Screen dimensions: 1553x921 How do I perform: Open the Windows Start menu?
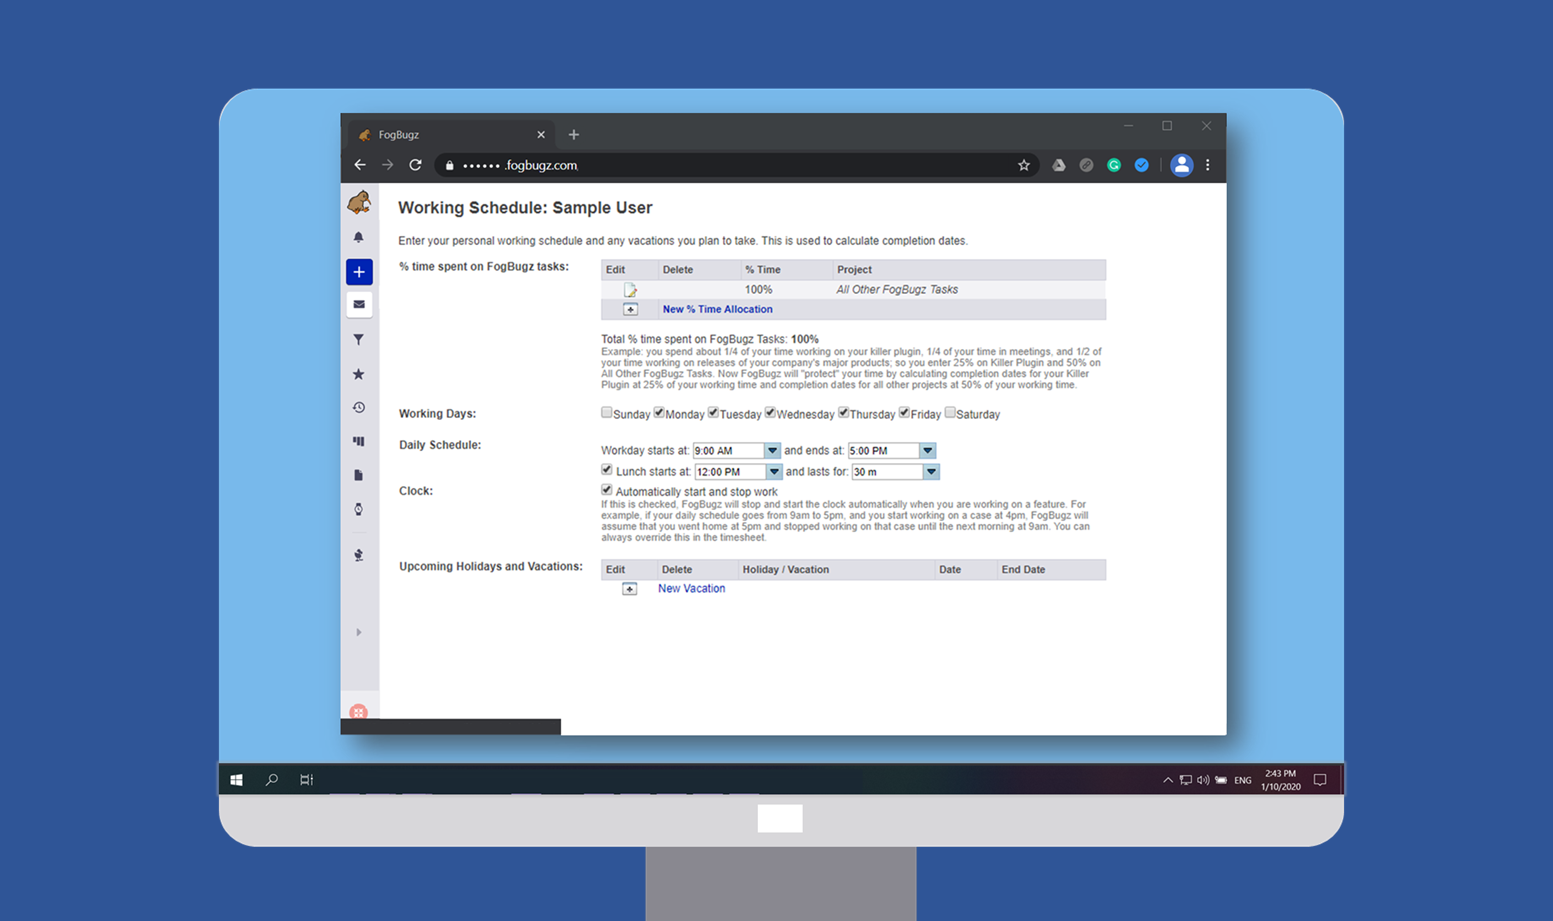tap(237, 780)
